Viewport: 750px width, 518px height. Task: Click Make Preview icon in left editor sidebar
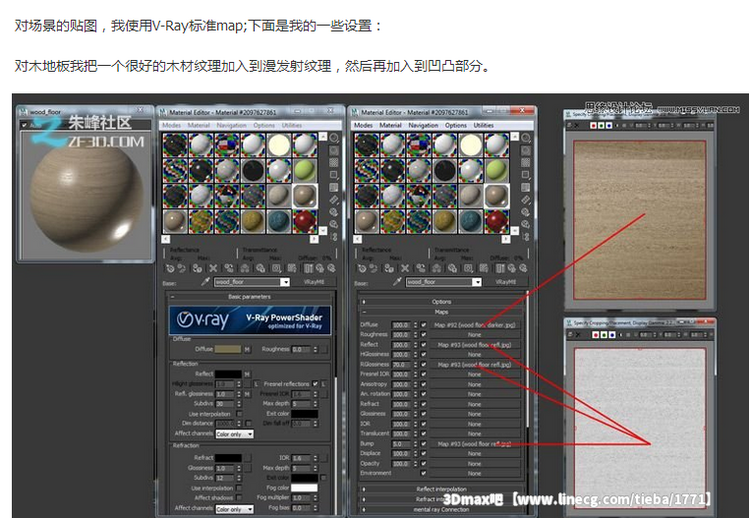[x=334, y=200]
